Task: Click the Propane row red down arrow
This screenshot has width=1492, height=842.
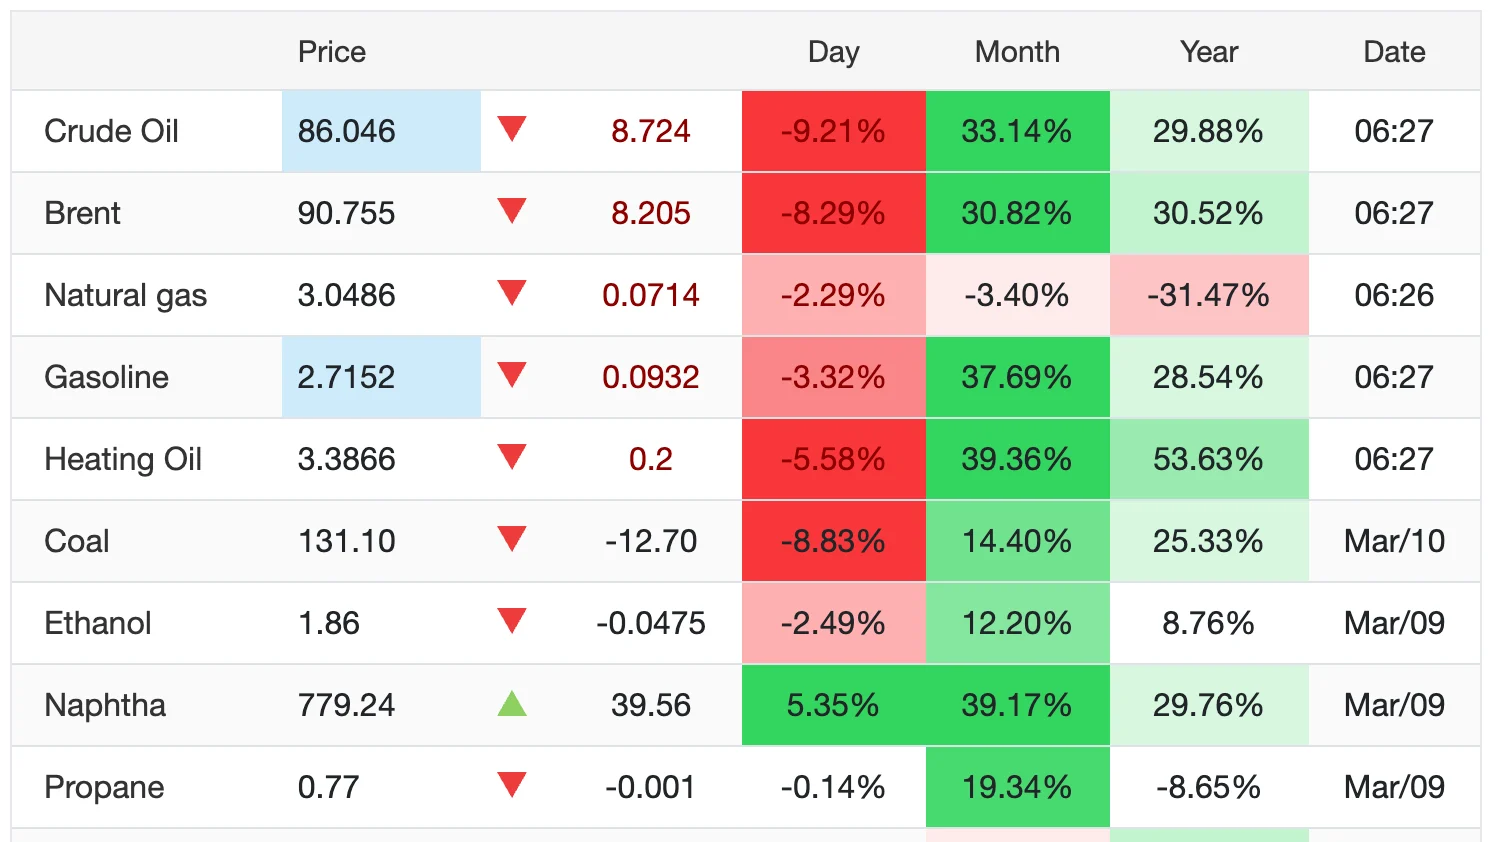Action: point(512,785)
